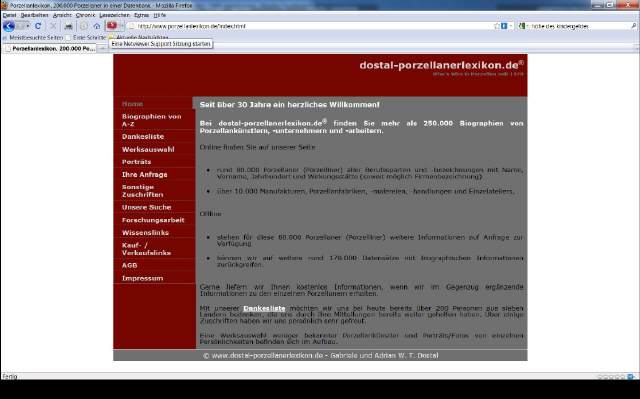640x399 pixels.
Task: Open back/forward history dropdown arrow
Action: pyautogui.click(x=28, y=26)
